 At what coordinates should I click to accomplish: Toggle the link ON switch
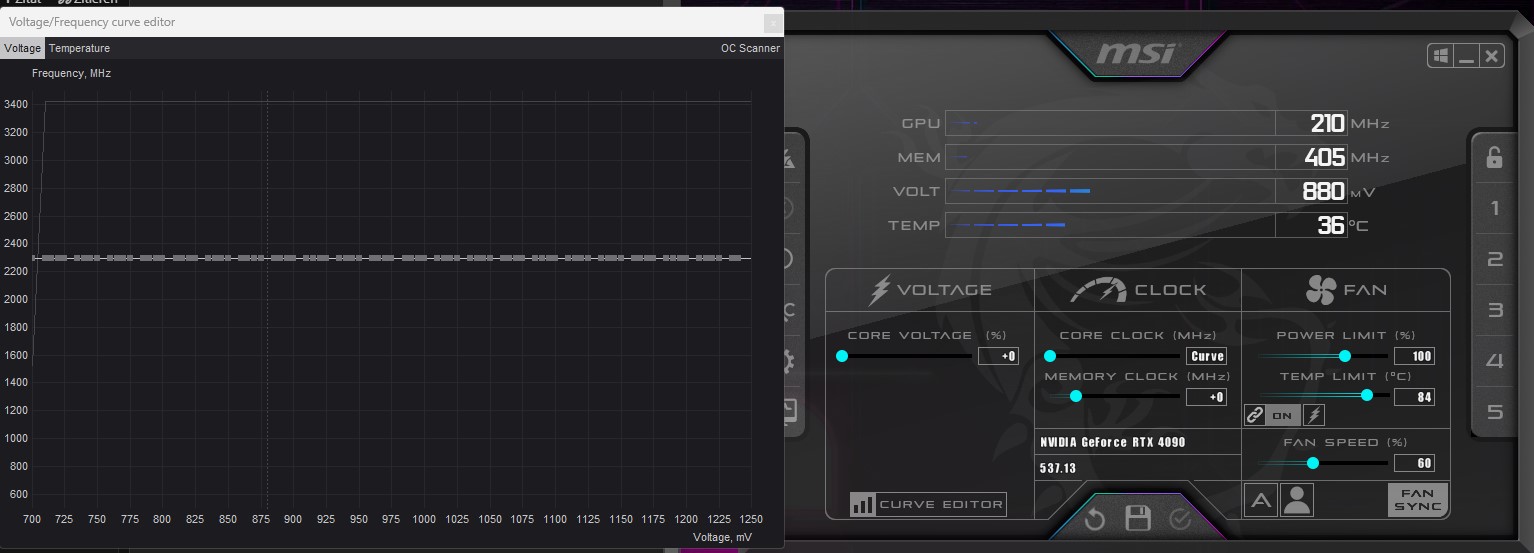pyautogui.click(x=1283, y=415)
